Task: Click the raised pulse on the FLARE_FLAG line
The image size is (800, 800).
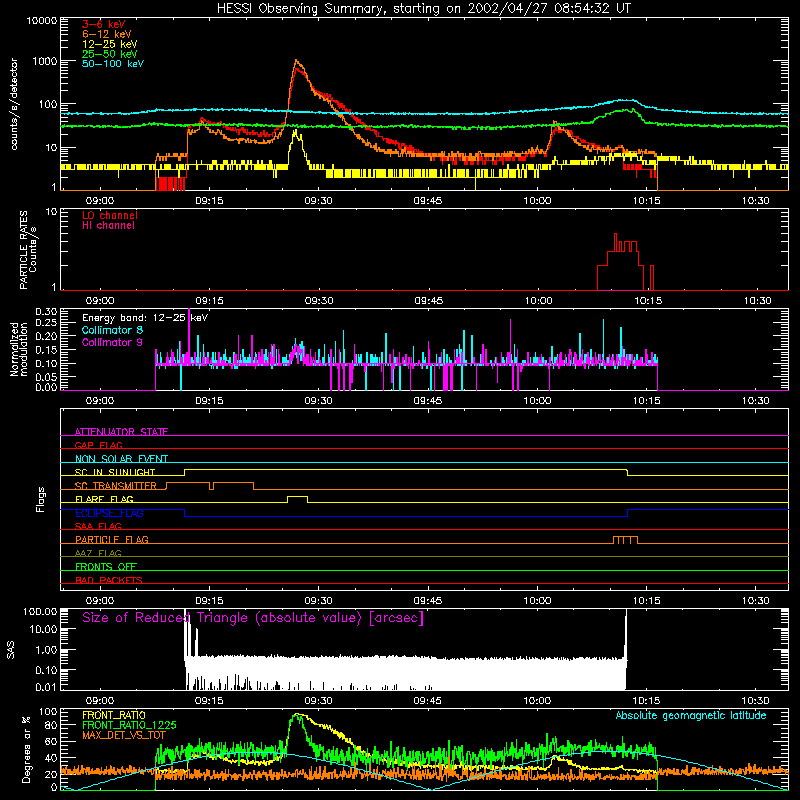Action: tap(297, 499)
